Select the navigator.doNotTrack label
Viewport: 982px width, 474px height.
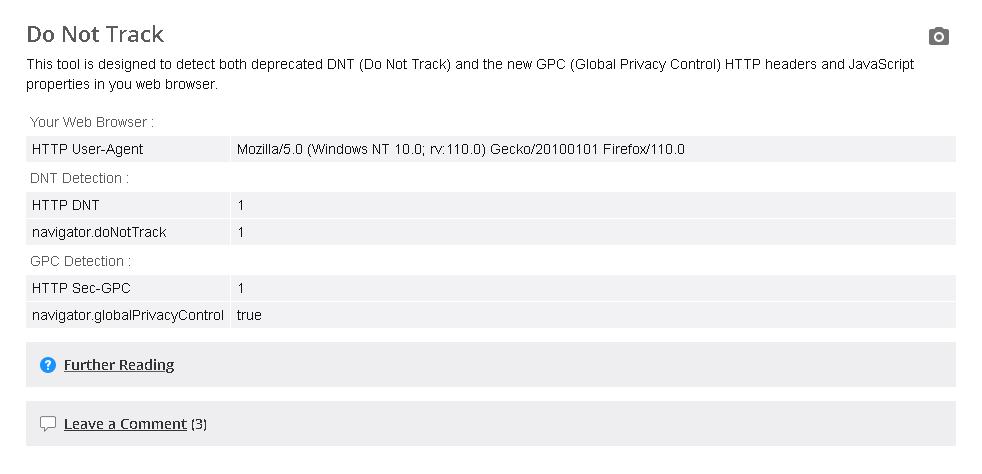pyautogui.click(x=99, y=232)
